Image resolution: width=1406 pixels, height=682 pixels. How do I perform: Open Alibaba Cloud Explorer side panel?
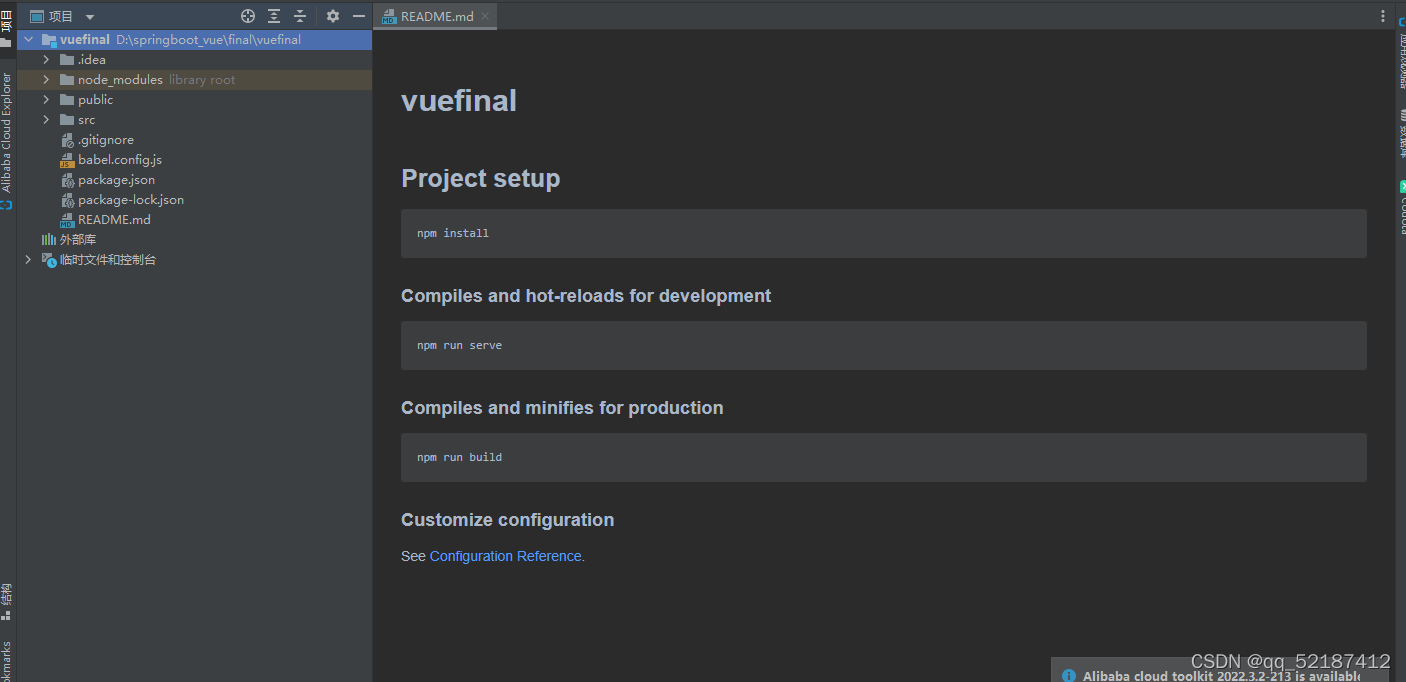6,133
